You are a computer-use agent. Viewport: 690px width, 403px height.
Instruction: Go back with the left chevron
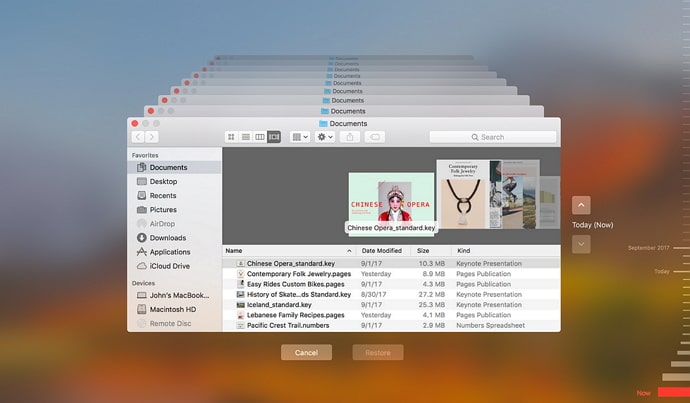coord(138,137)
